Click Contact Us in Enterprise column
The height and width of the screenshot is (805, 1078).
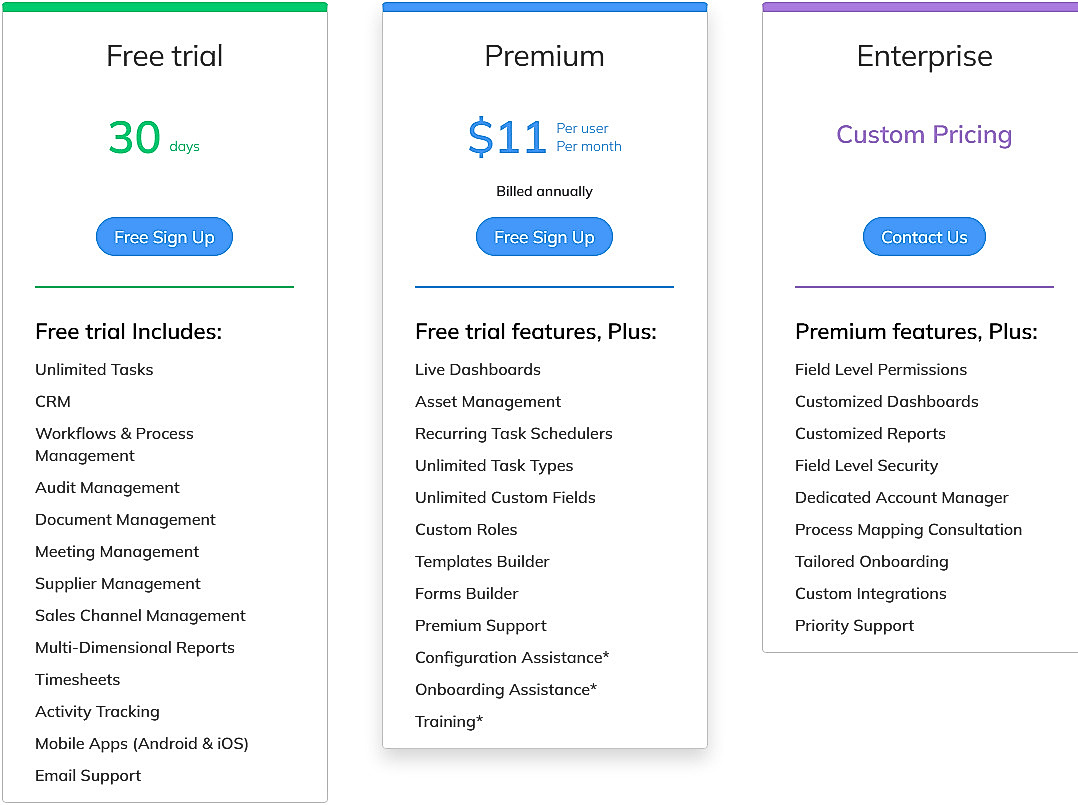[923, 236]
